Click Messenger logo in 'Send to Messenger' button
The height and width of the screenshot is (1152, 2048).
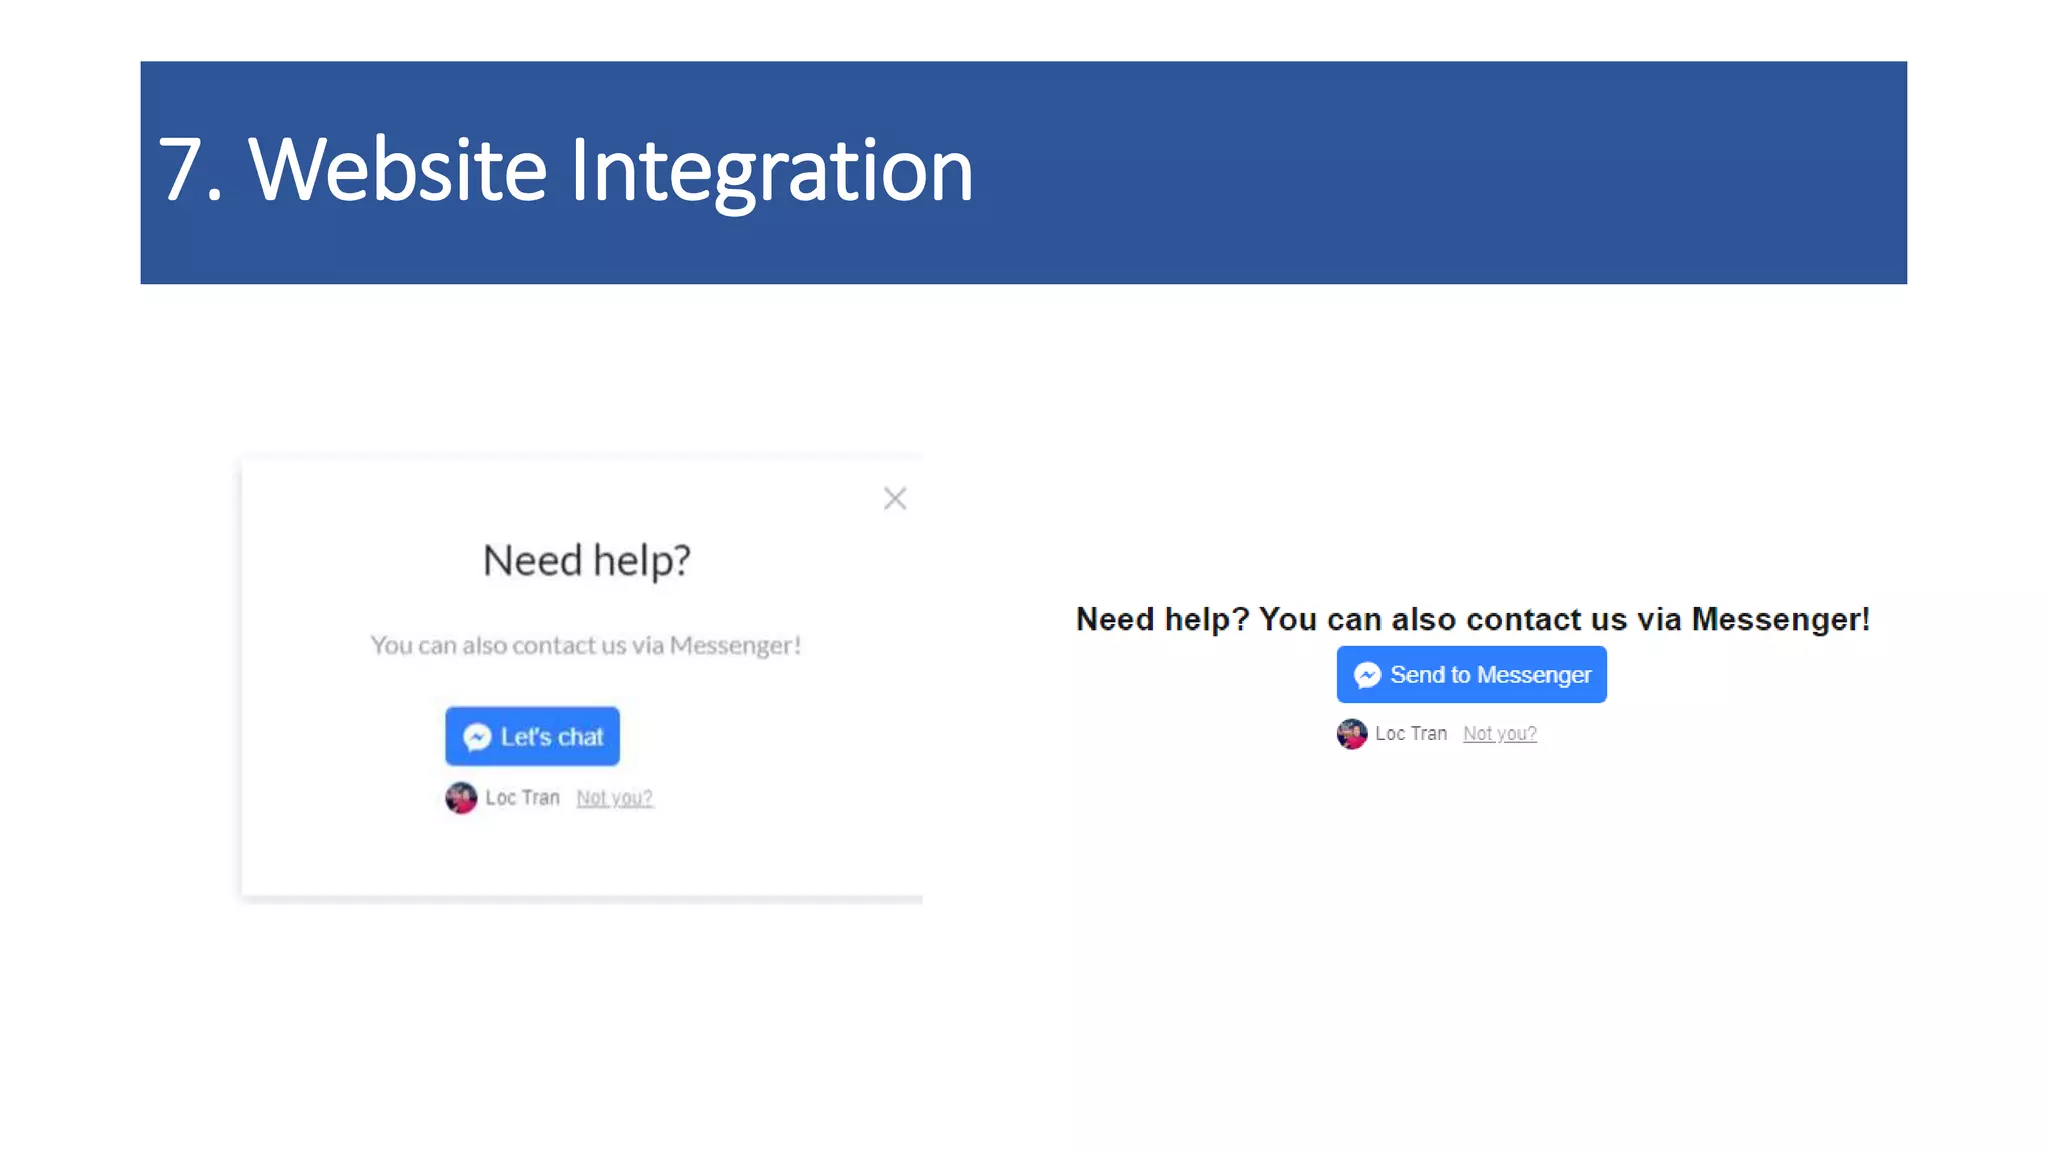point(1367,675)
